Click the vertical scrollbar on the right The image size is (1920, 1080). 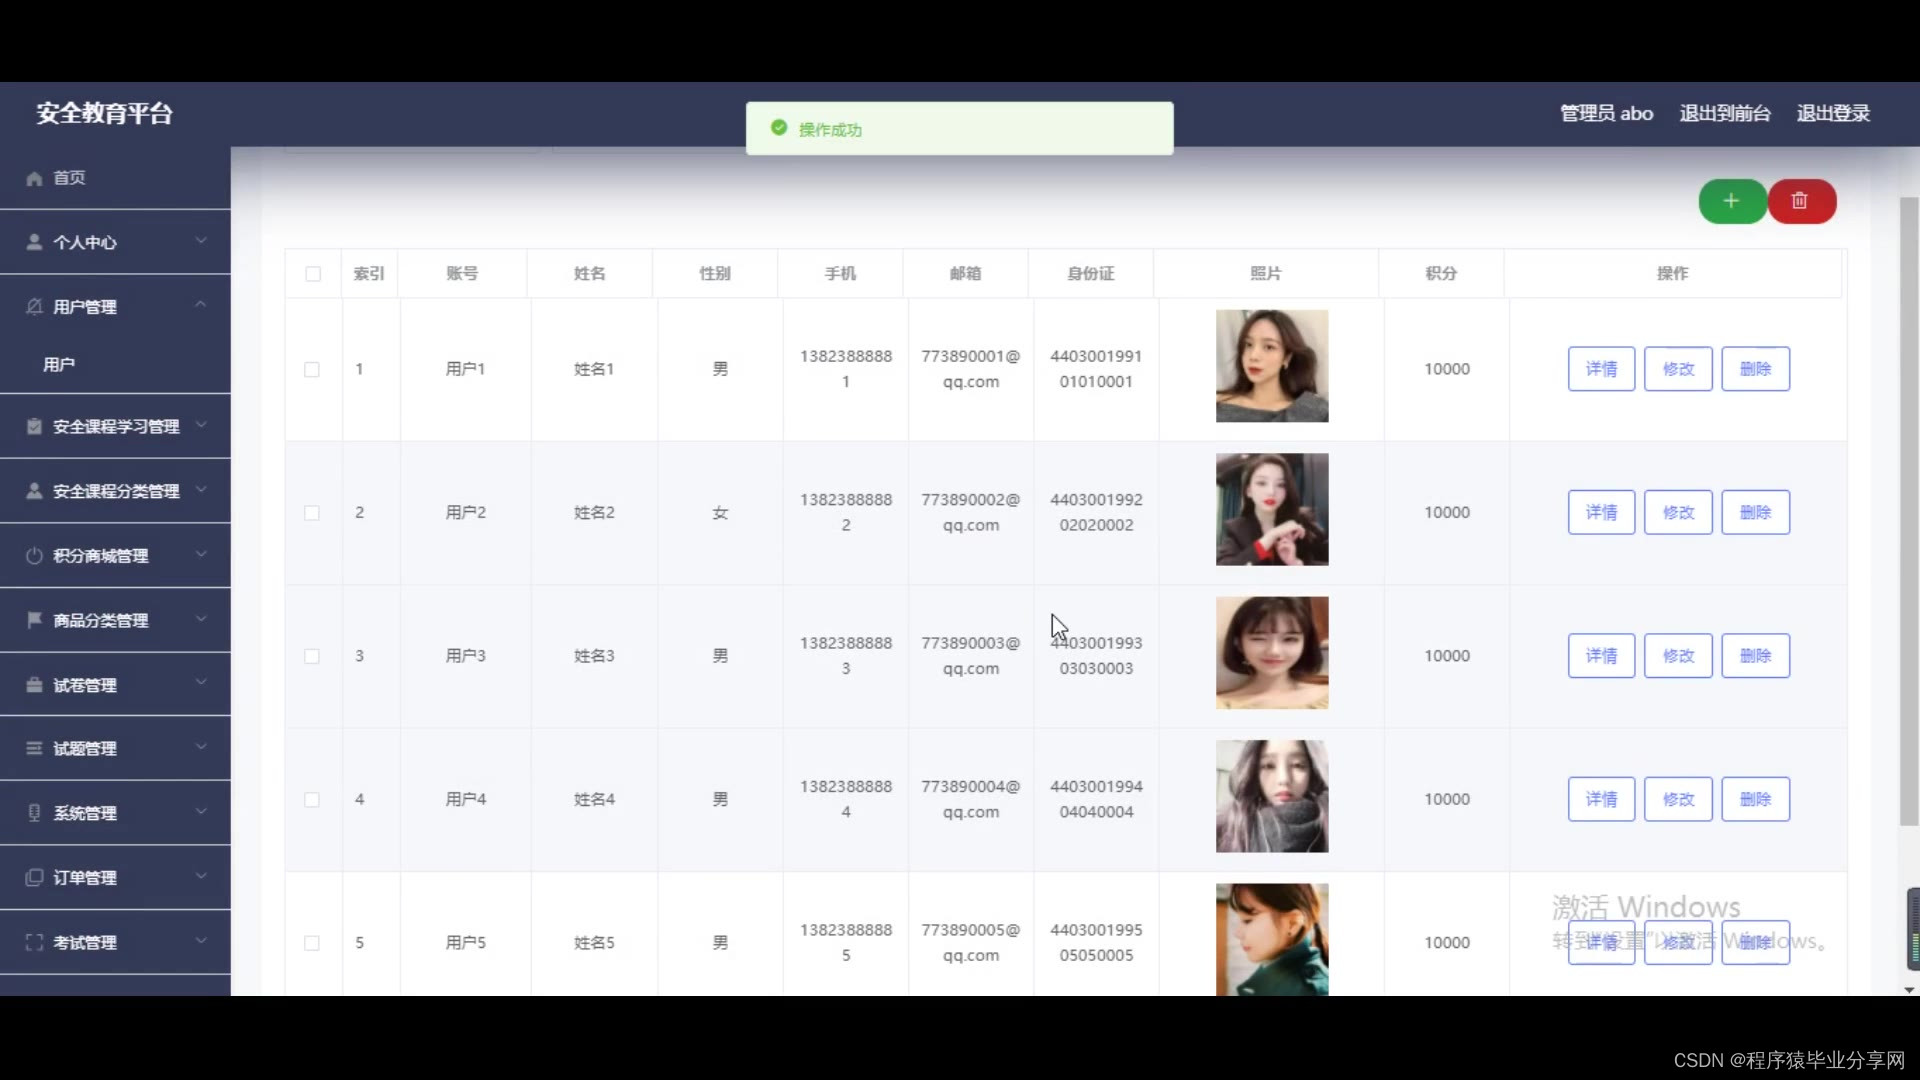[x=1908, y=510]
